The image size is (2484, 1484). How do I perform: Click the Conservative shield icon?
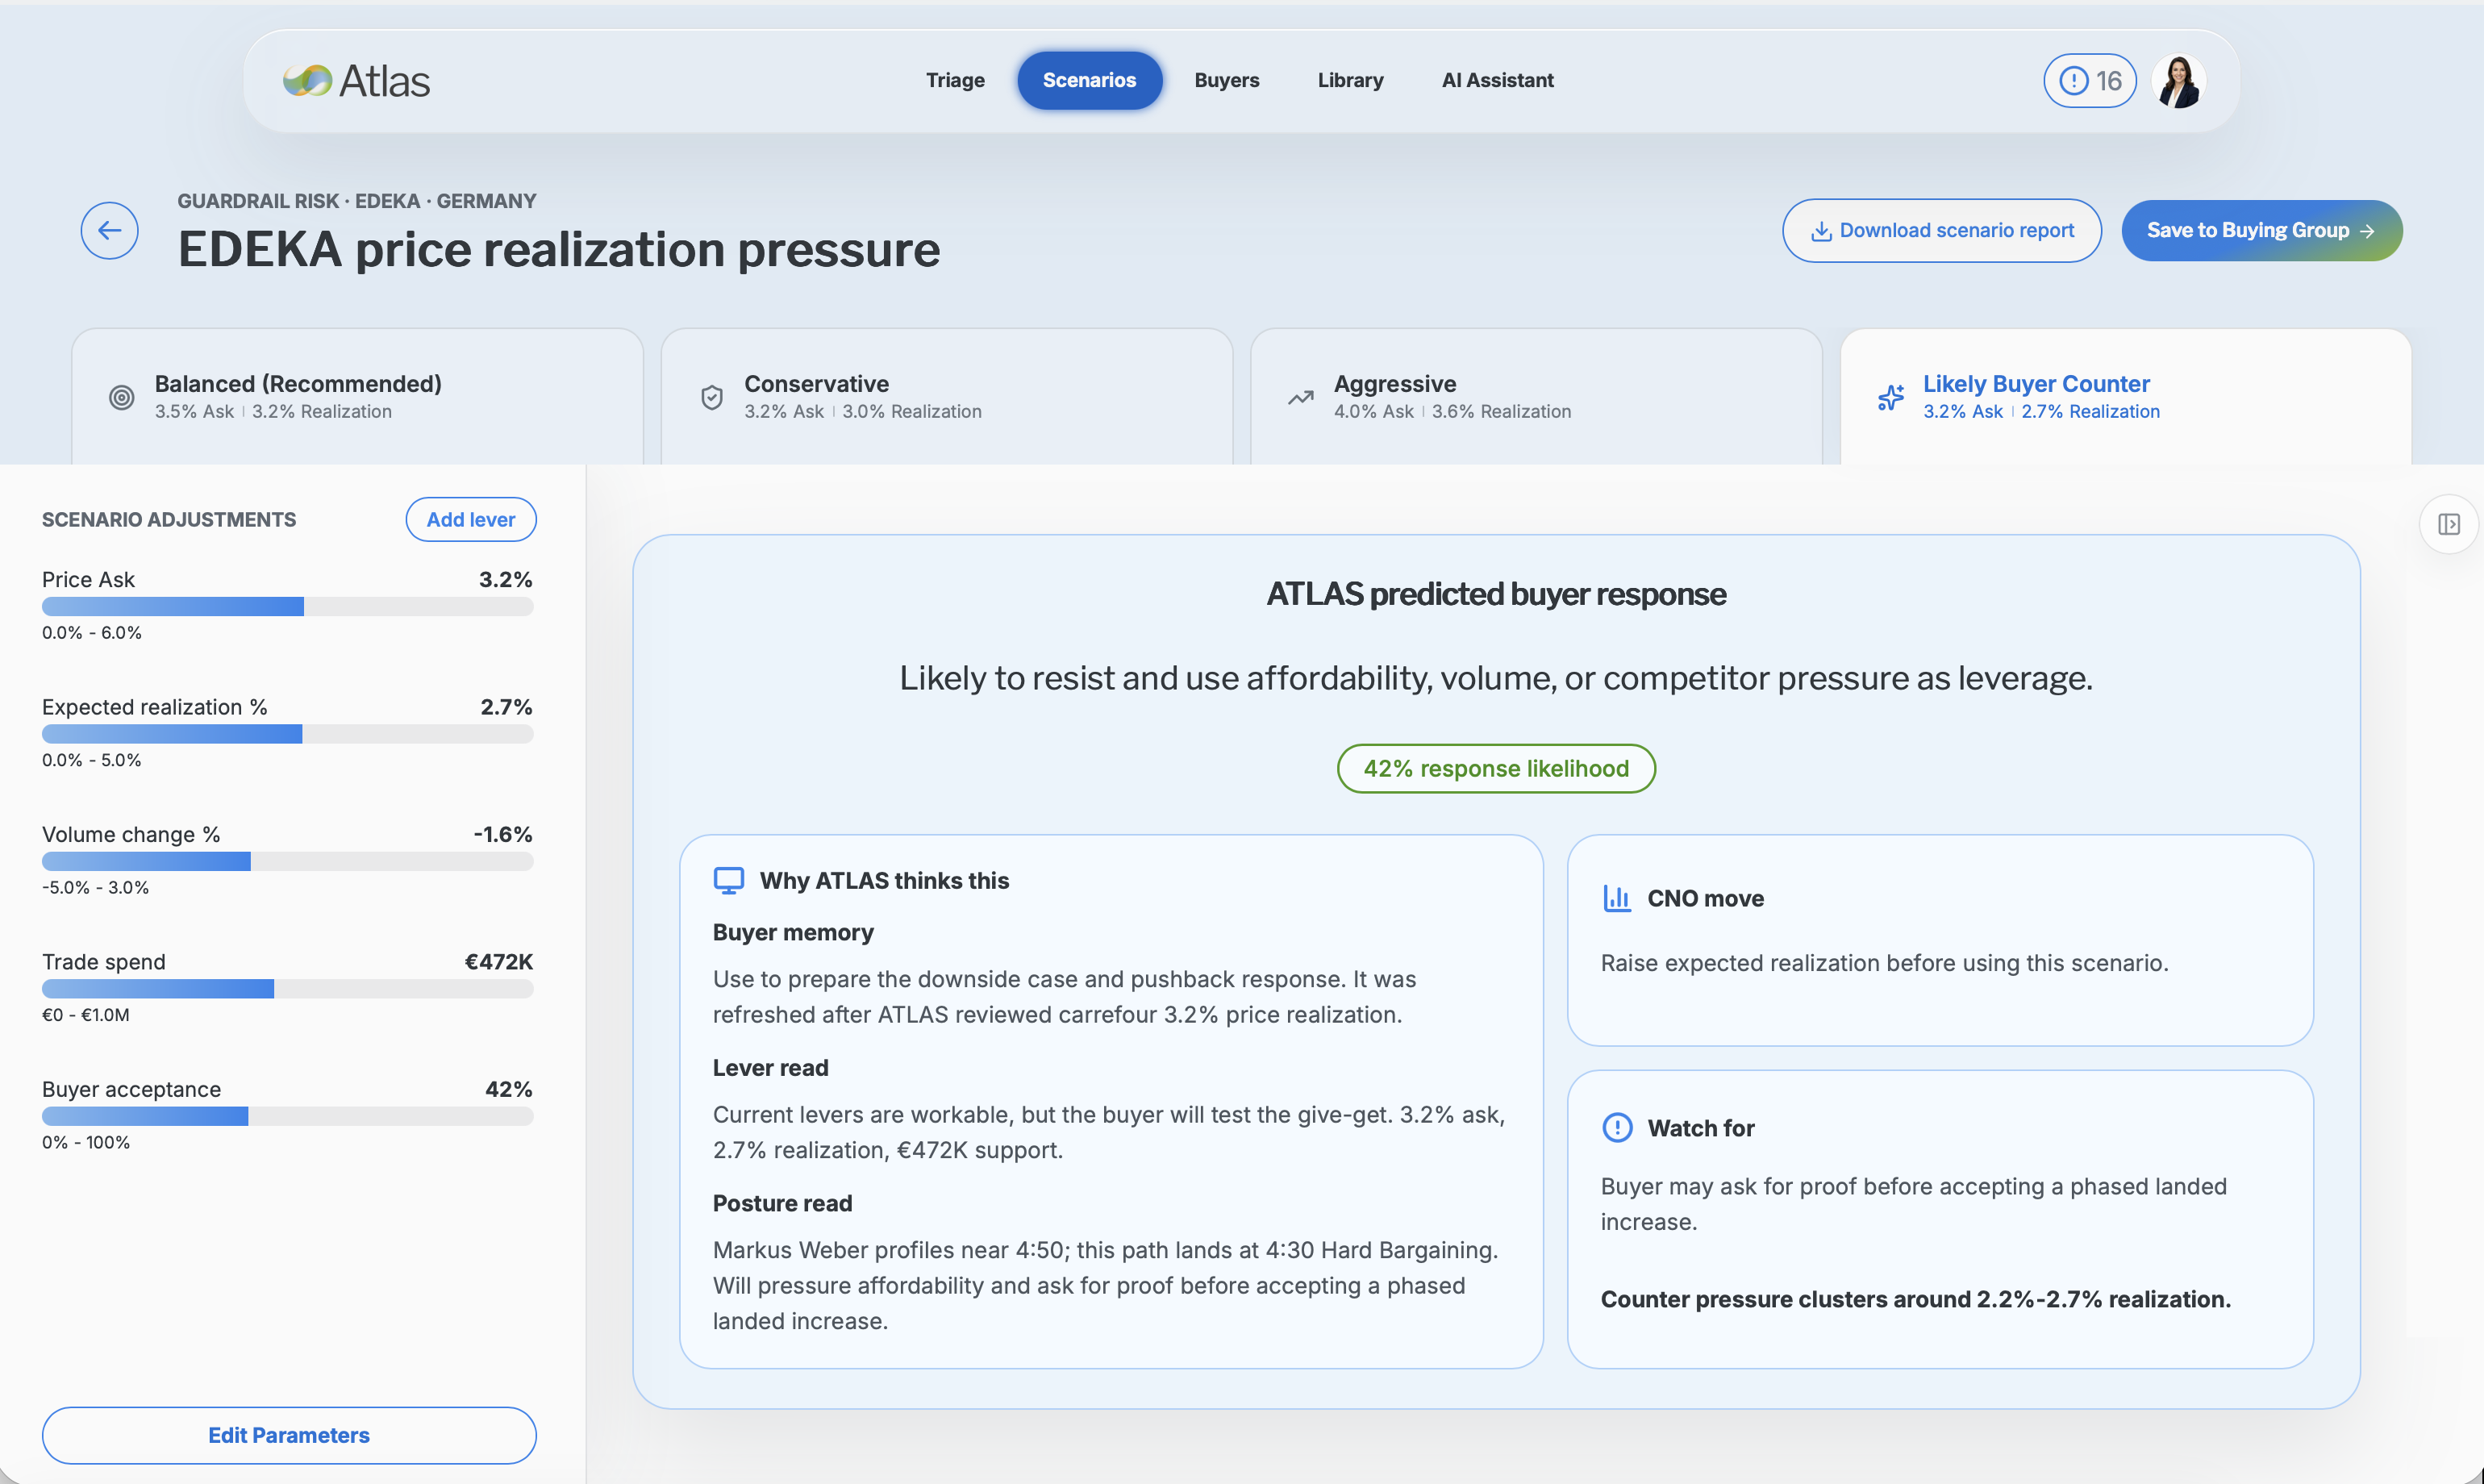click(712, 398)
